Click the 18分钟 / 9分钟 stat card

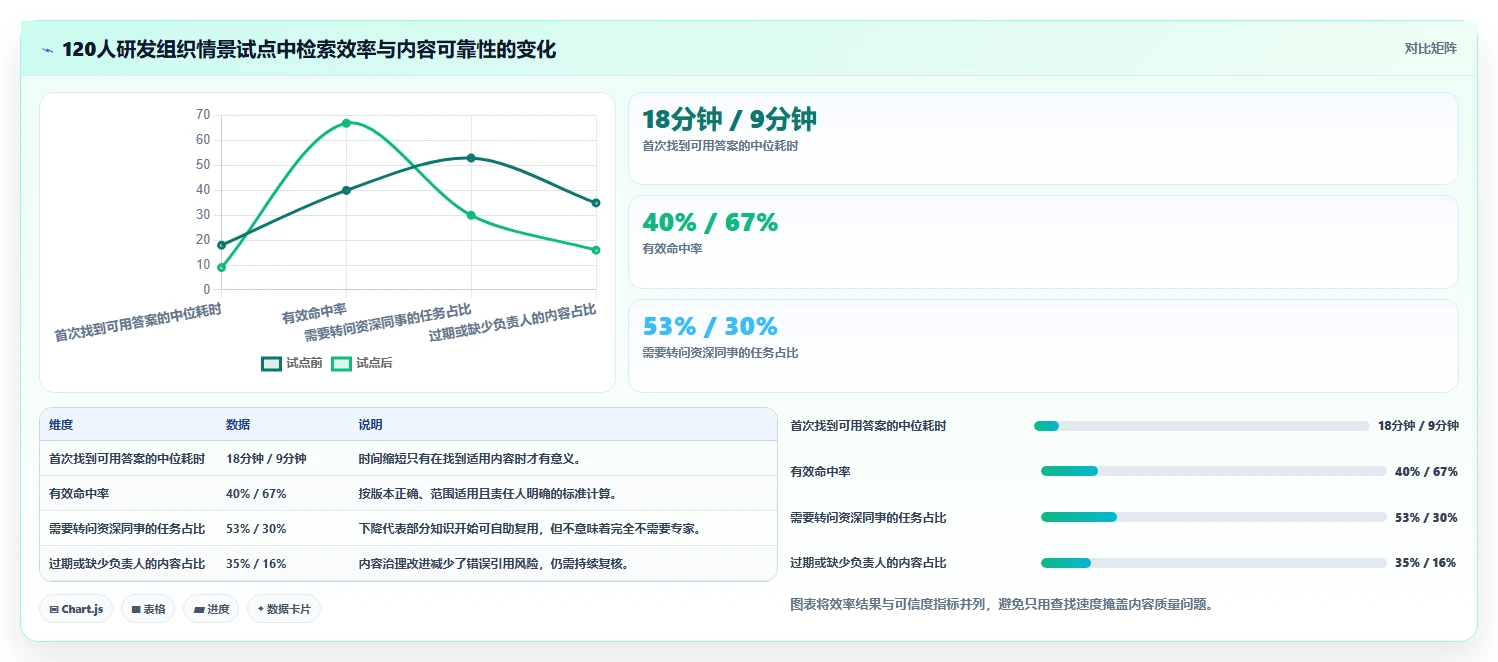pos(1043,138)
